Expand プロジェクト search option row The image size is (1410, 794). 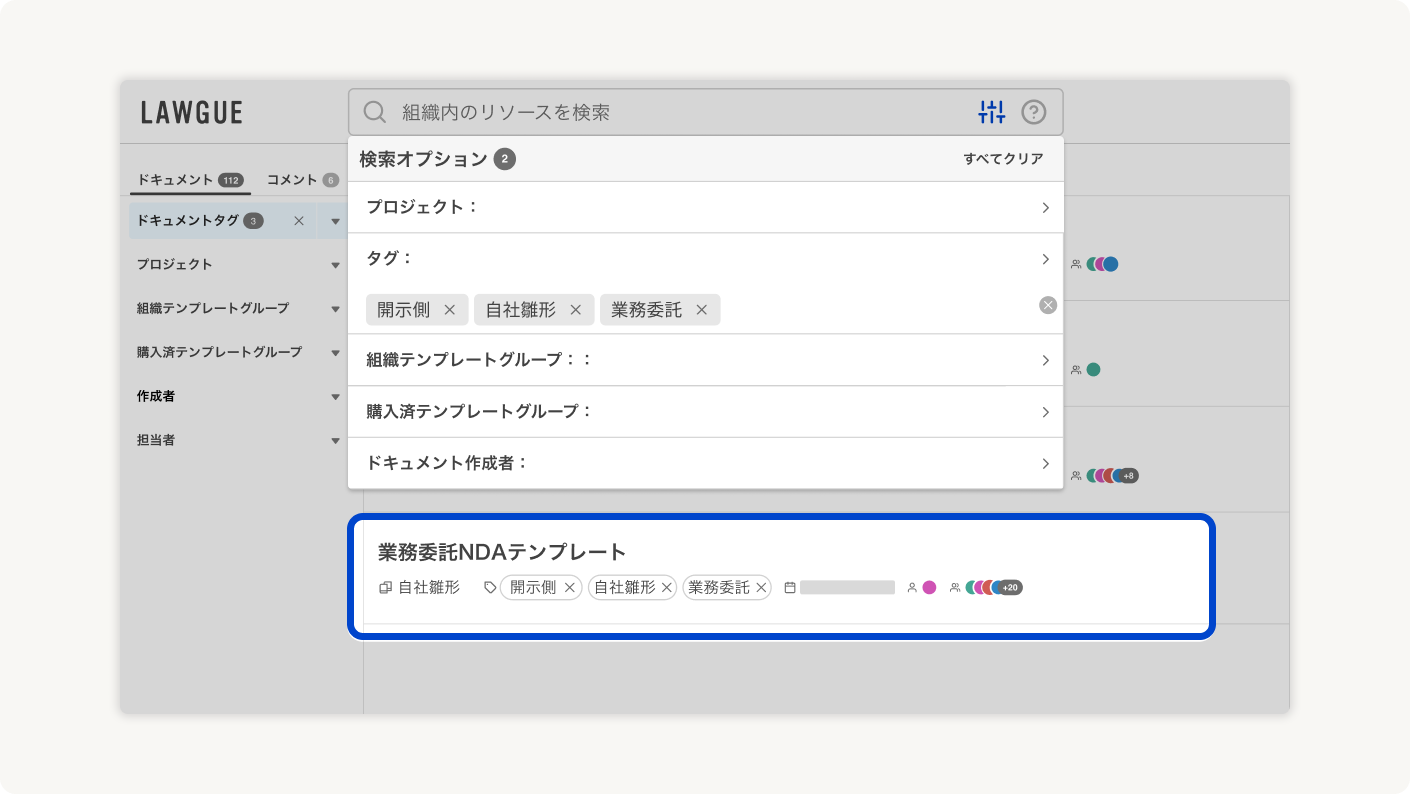(x=1045, y=208)
